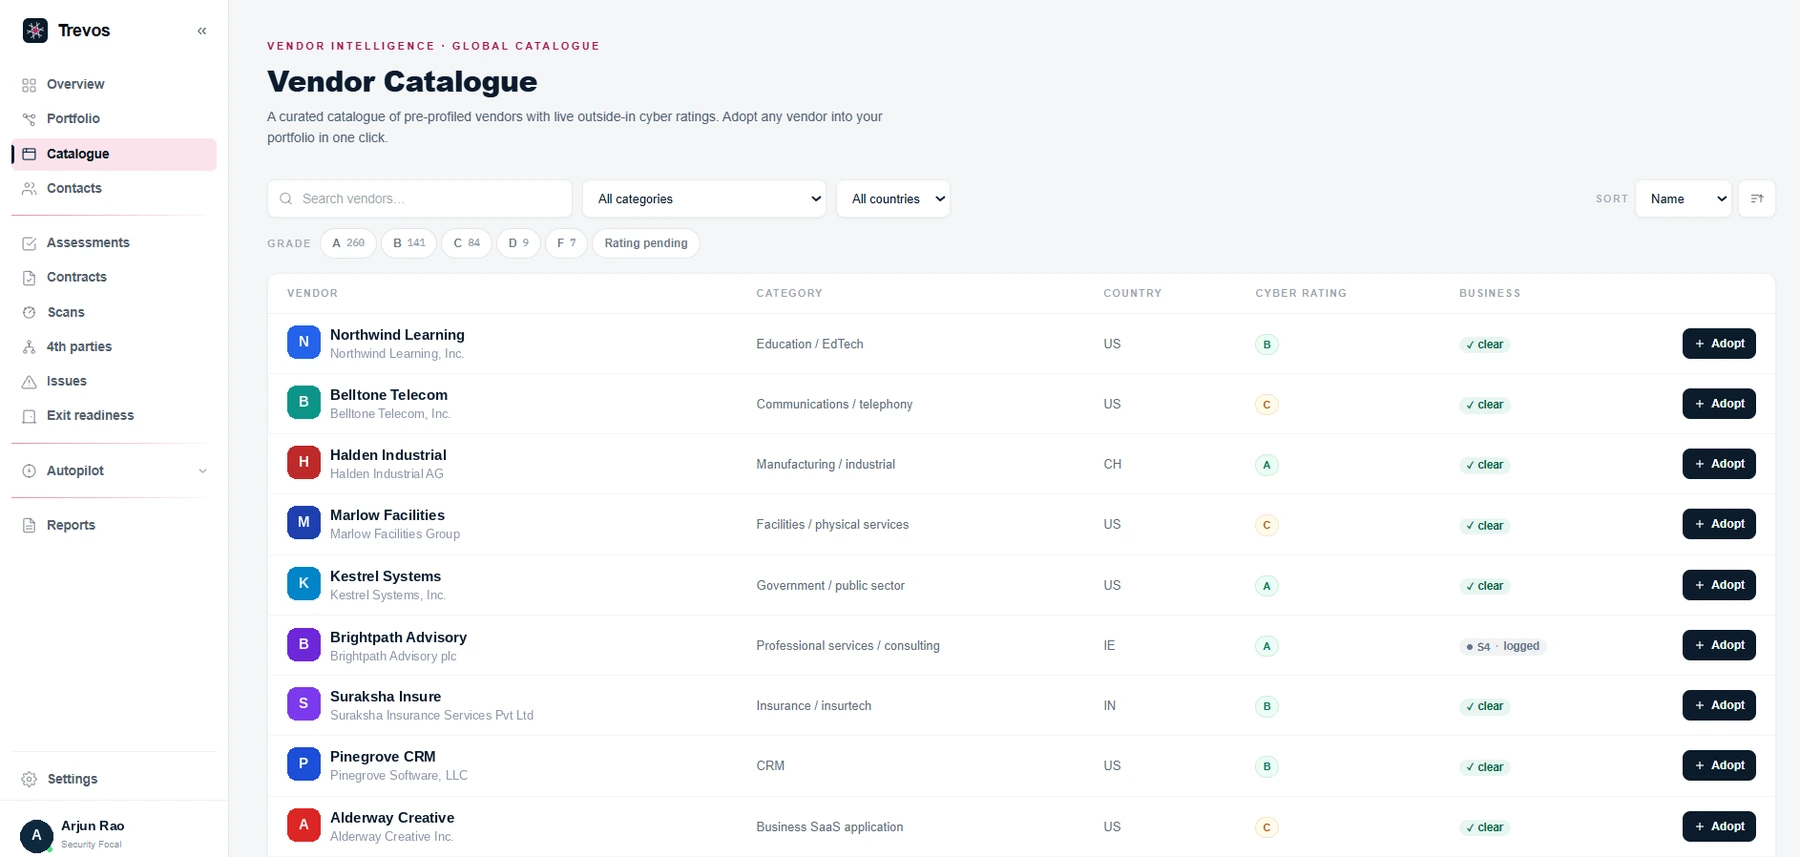Viewport: 1800px width, 857px height.
Task: Click the Country column header
Action: pos(1132,293)
